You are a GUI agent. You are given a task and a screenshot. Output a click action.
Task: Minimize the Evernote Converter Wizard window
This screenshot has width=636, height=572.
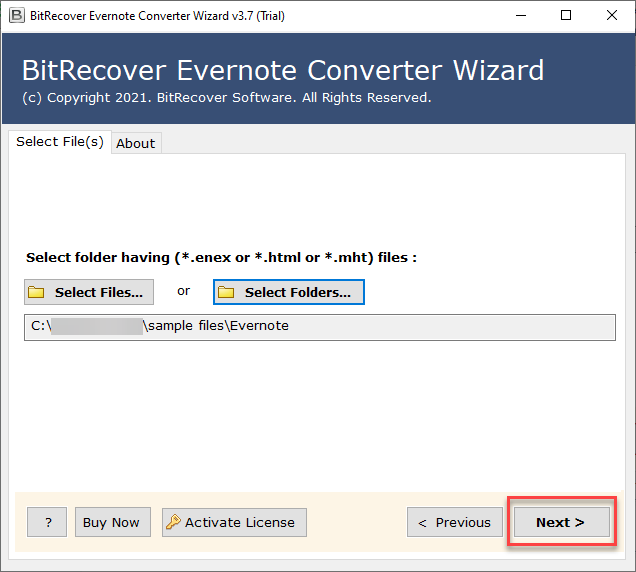(x=521, y=15)
